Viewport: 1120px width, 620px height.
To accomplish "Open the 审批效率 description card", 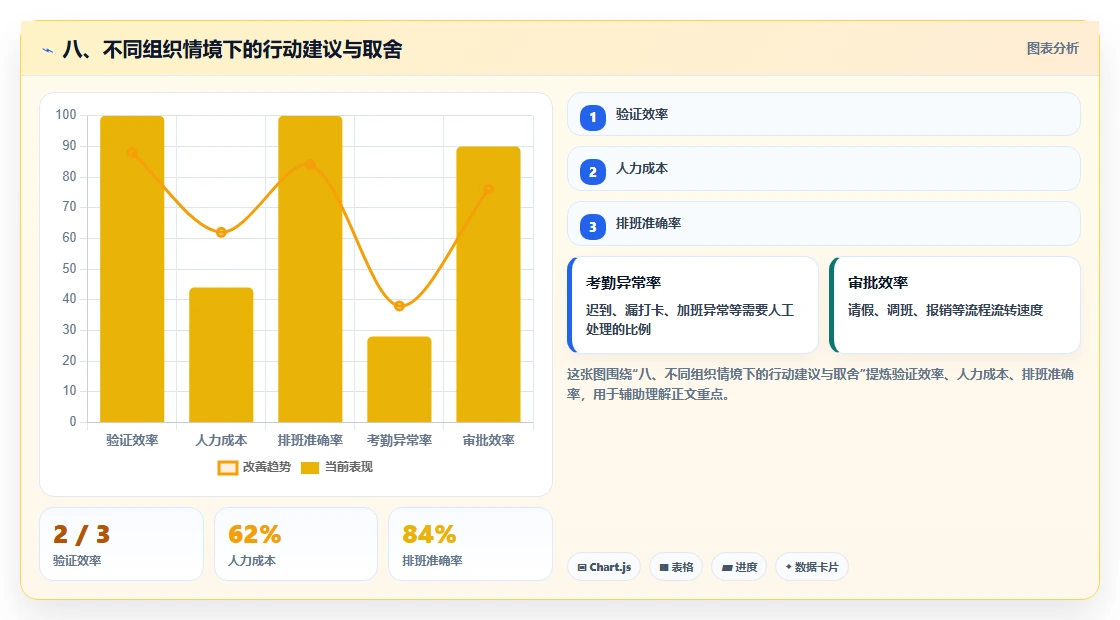I will (955, 305).
